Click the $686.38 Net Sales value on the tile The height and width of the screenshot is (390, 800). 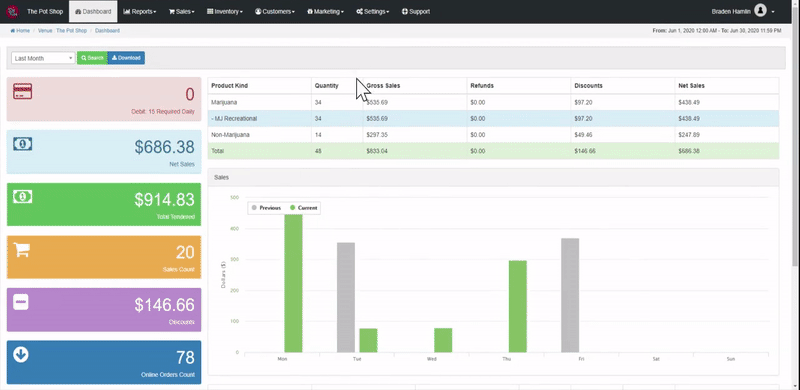(164, 147)
